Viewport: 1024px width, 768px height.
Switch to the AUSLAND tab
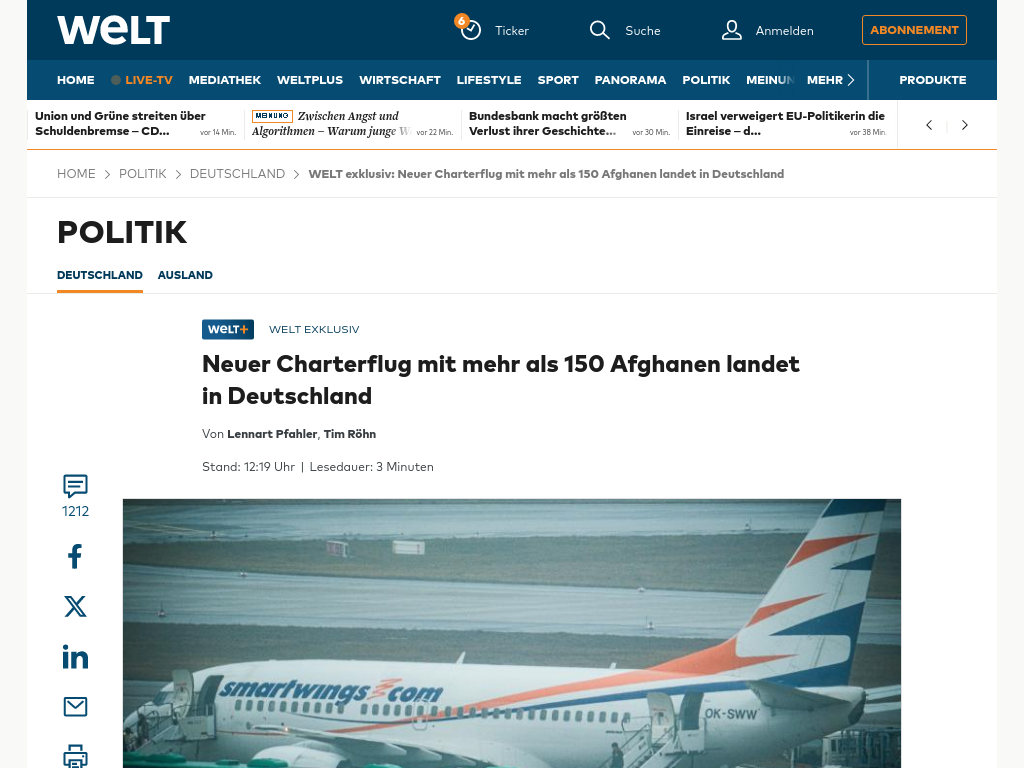click(x=185, y=275)
